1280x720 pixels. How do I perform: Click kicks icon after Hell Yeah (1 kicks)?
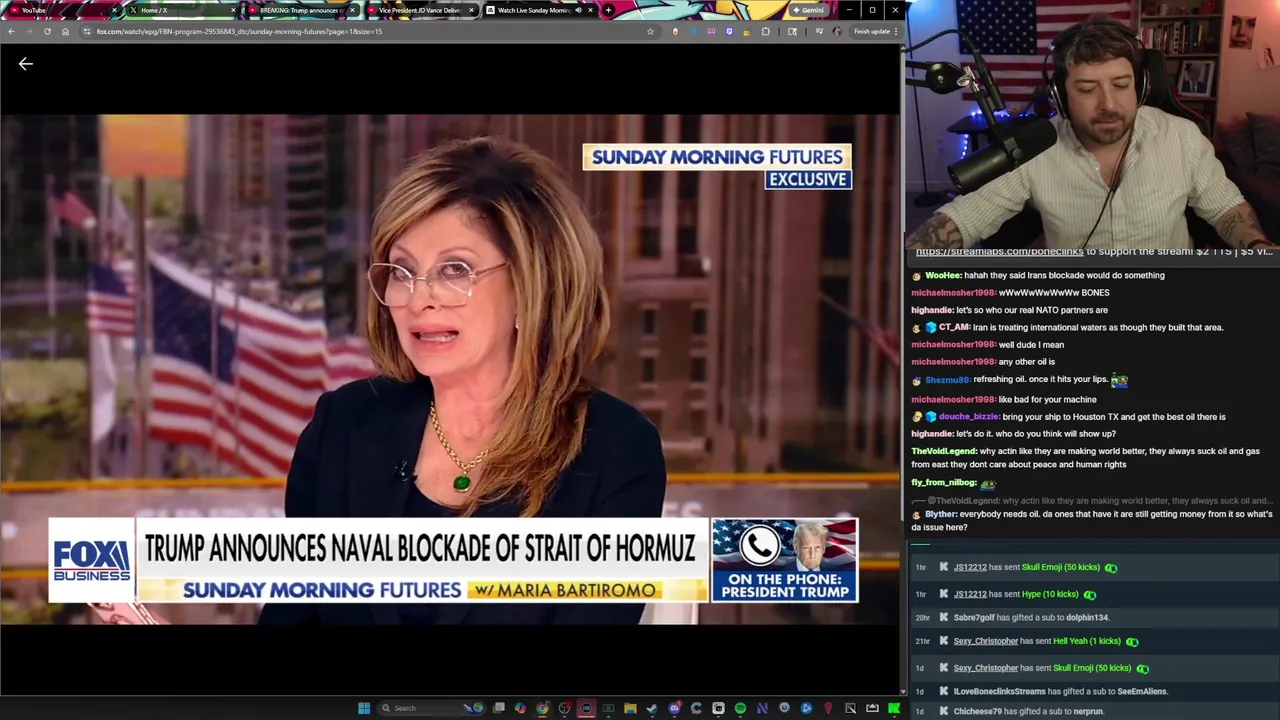1132,642
